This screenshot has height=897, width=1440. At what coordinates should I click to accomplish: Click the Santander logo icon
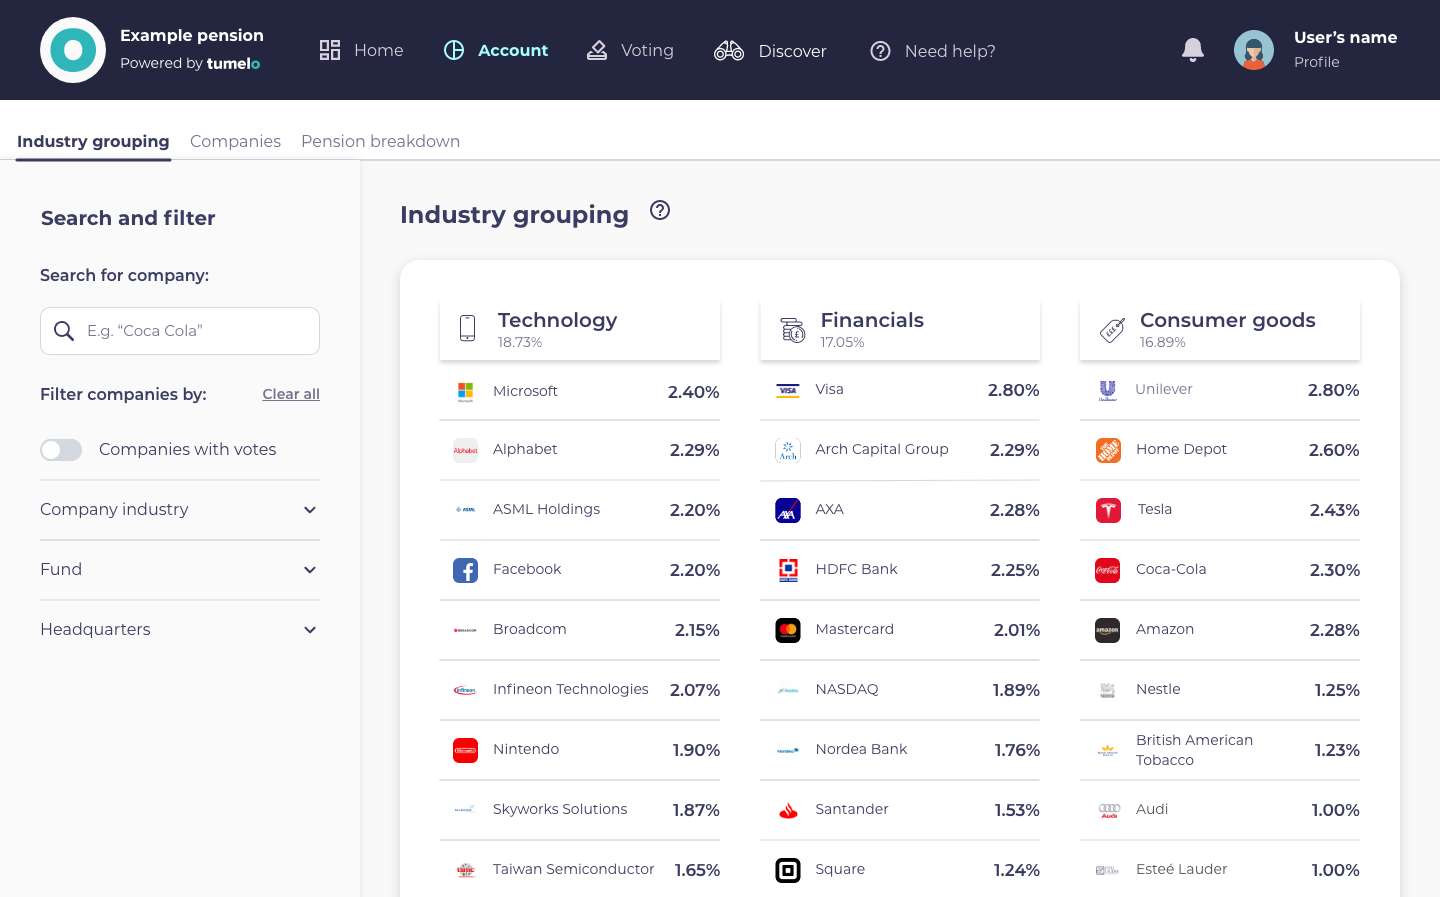788,810
